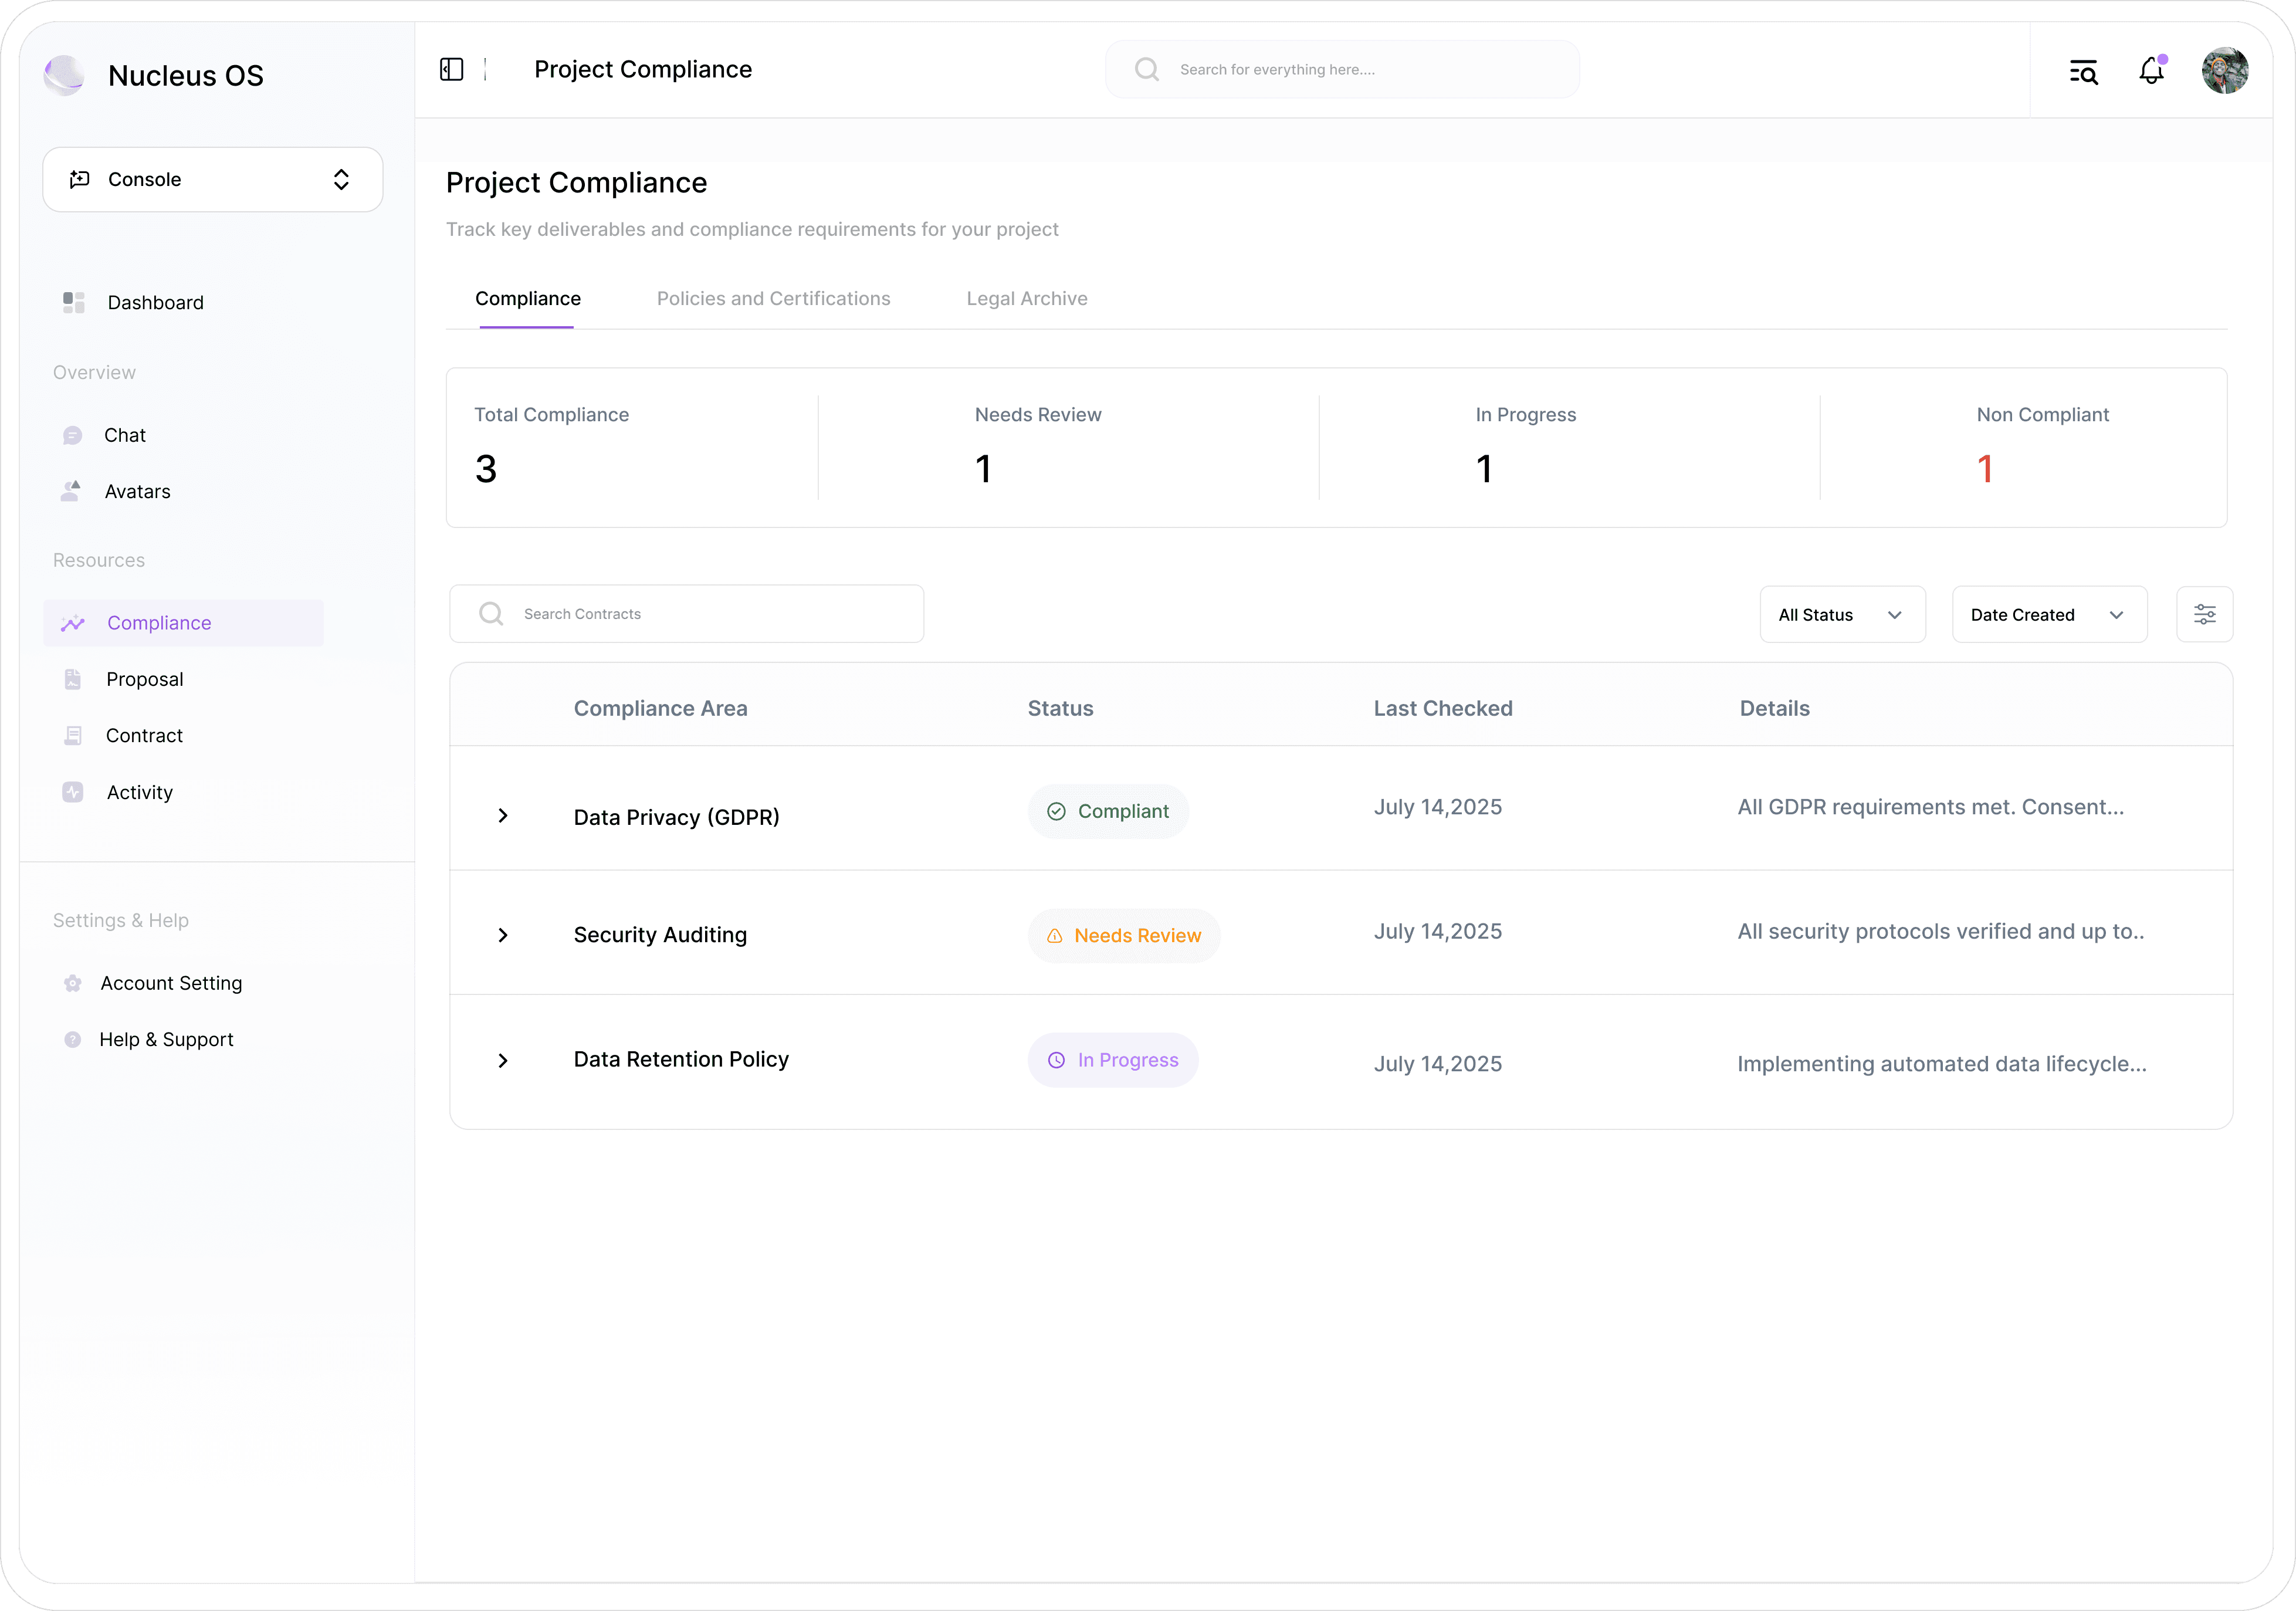Expand the Security Auditing row
2296x1611 pixels.
click(503, 935)
